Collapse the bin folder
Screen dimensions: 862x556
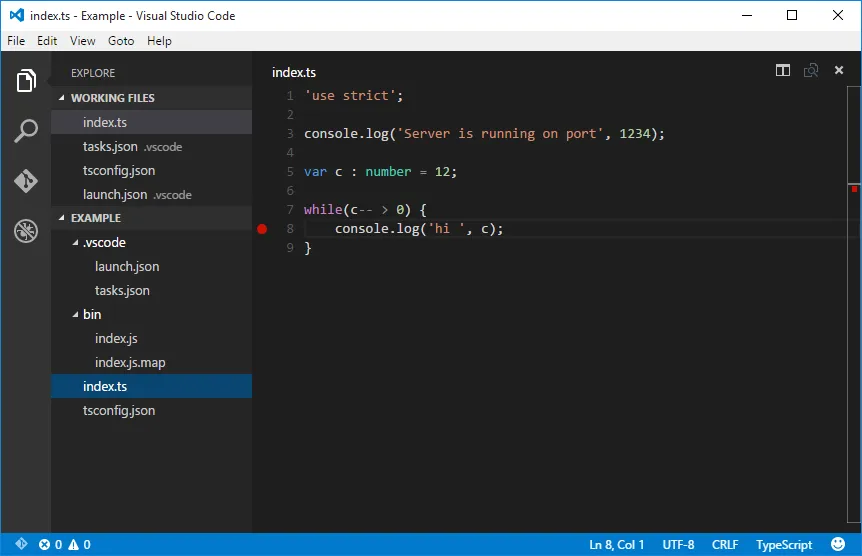pos(76,314)
